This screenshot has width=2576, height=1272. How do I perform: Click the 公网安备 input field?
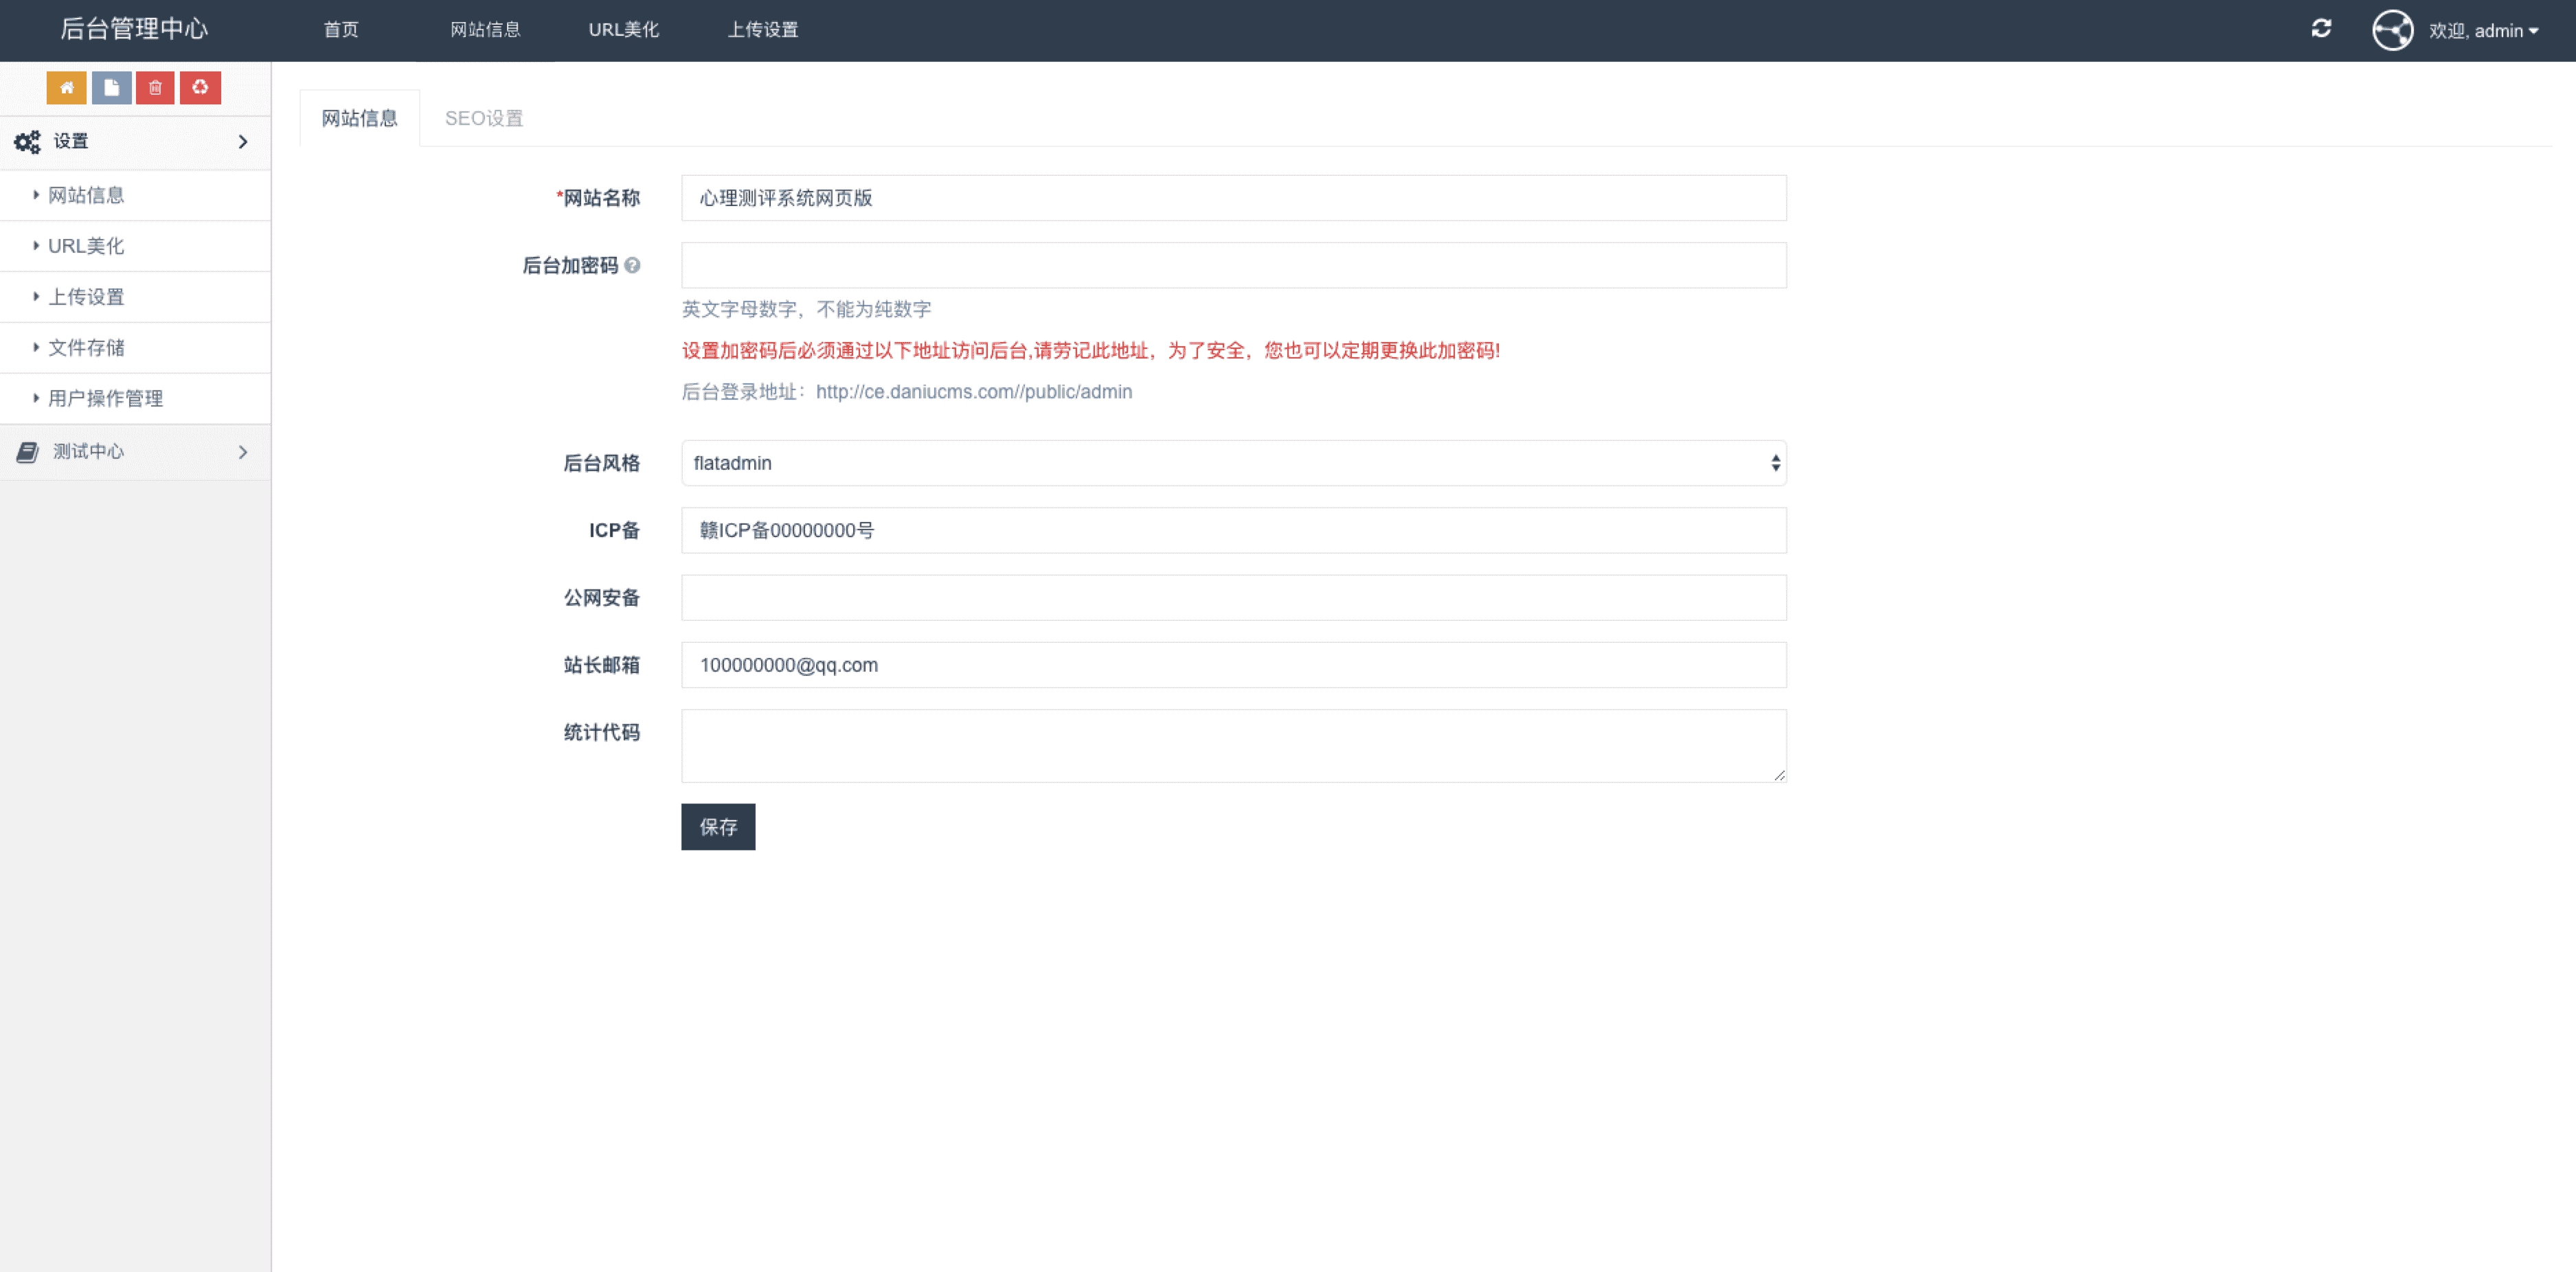click(1233, 598)
